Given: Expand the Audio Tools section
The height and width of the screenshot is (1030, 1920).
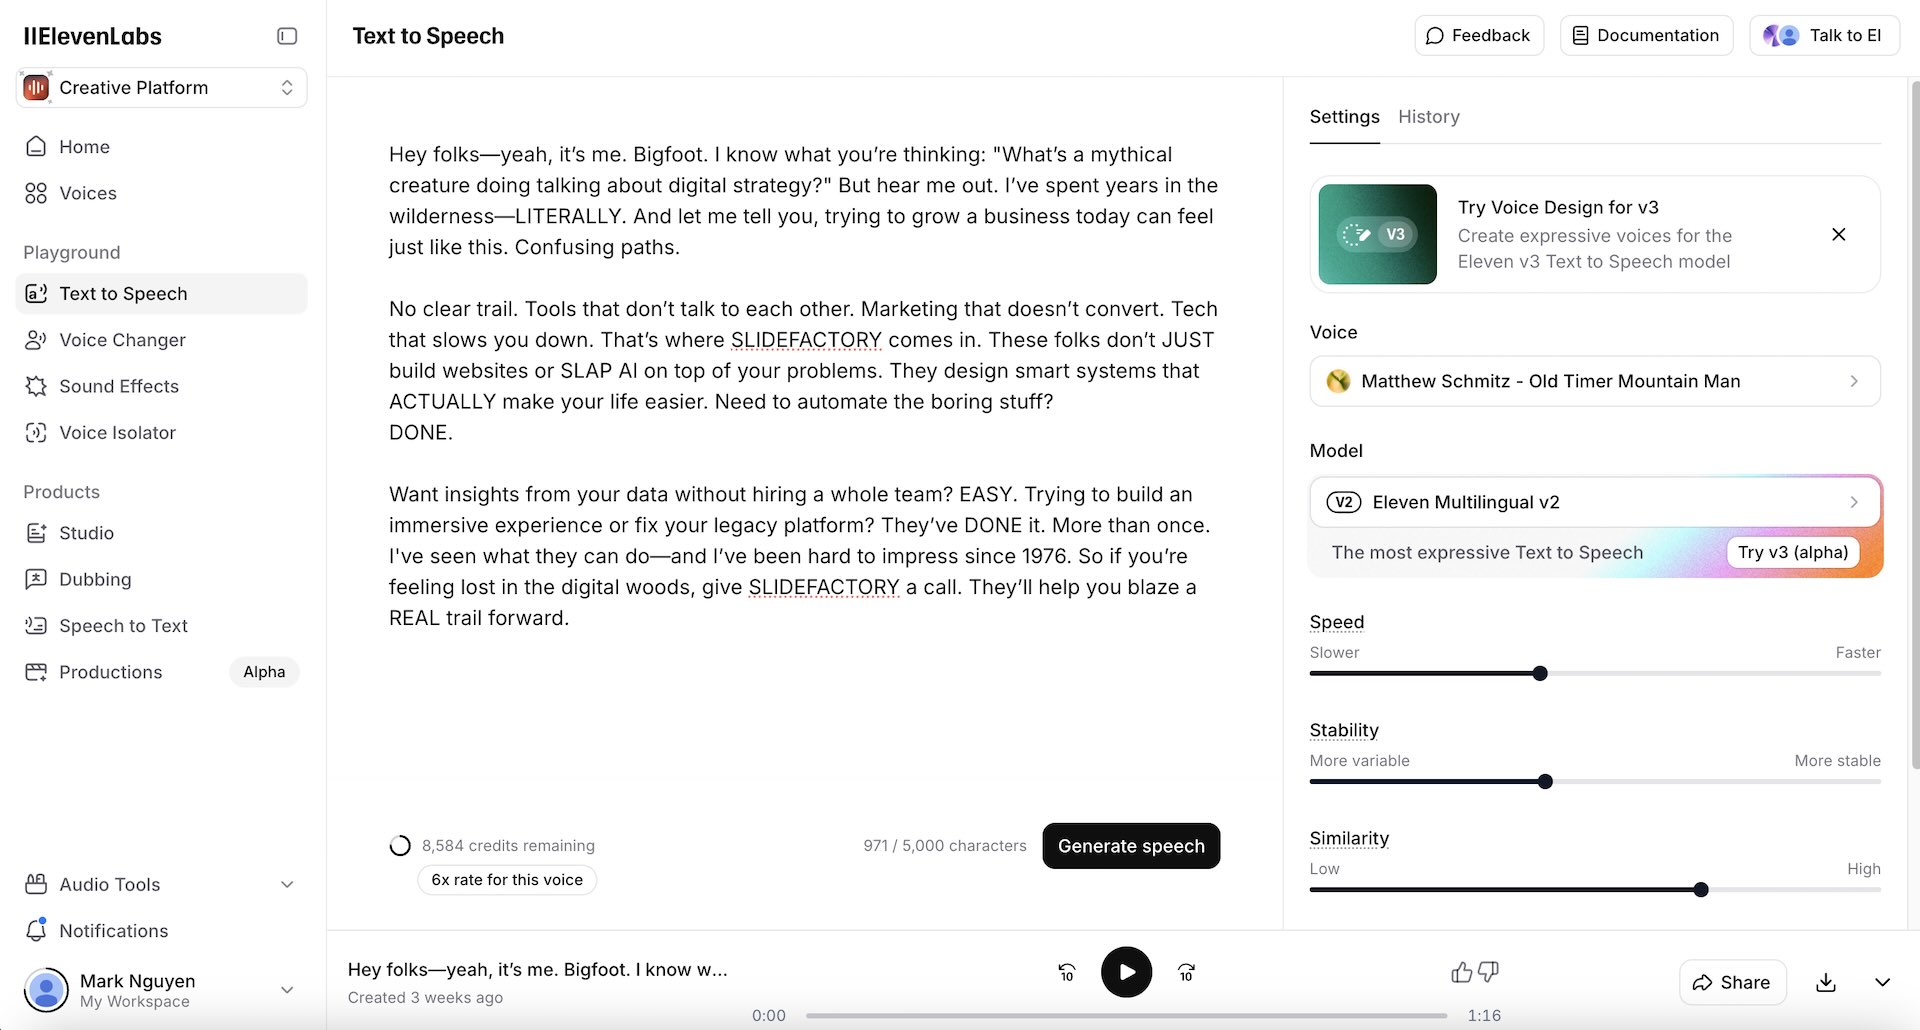Looking at the screenshot, I should 161,884.
